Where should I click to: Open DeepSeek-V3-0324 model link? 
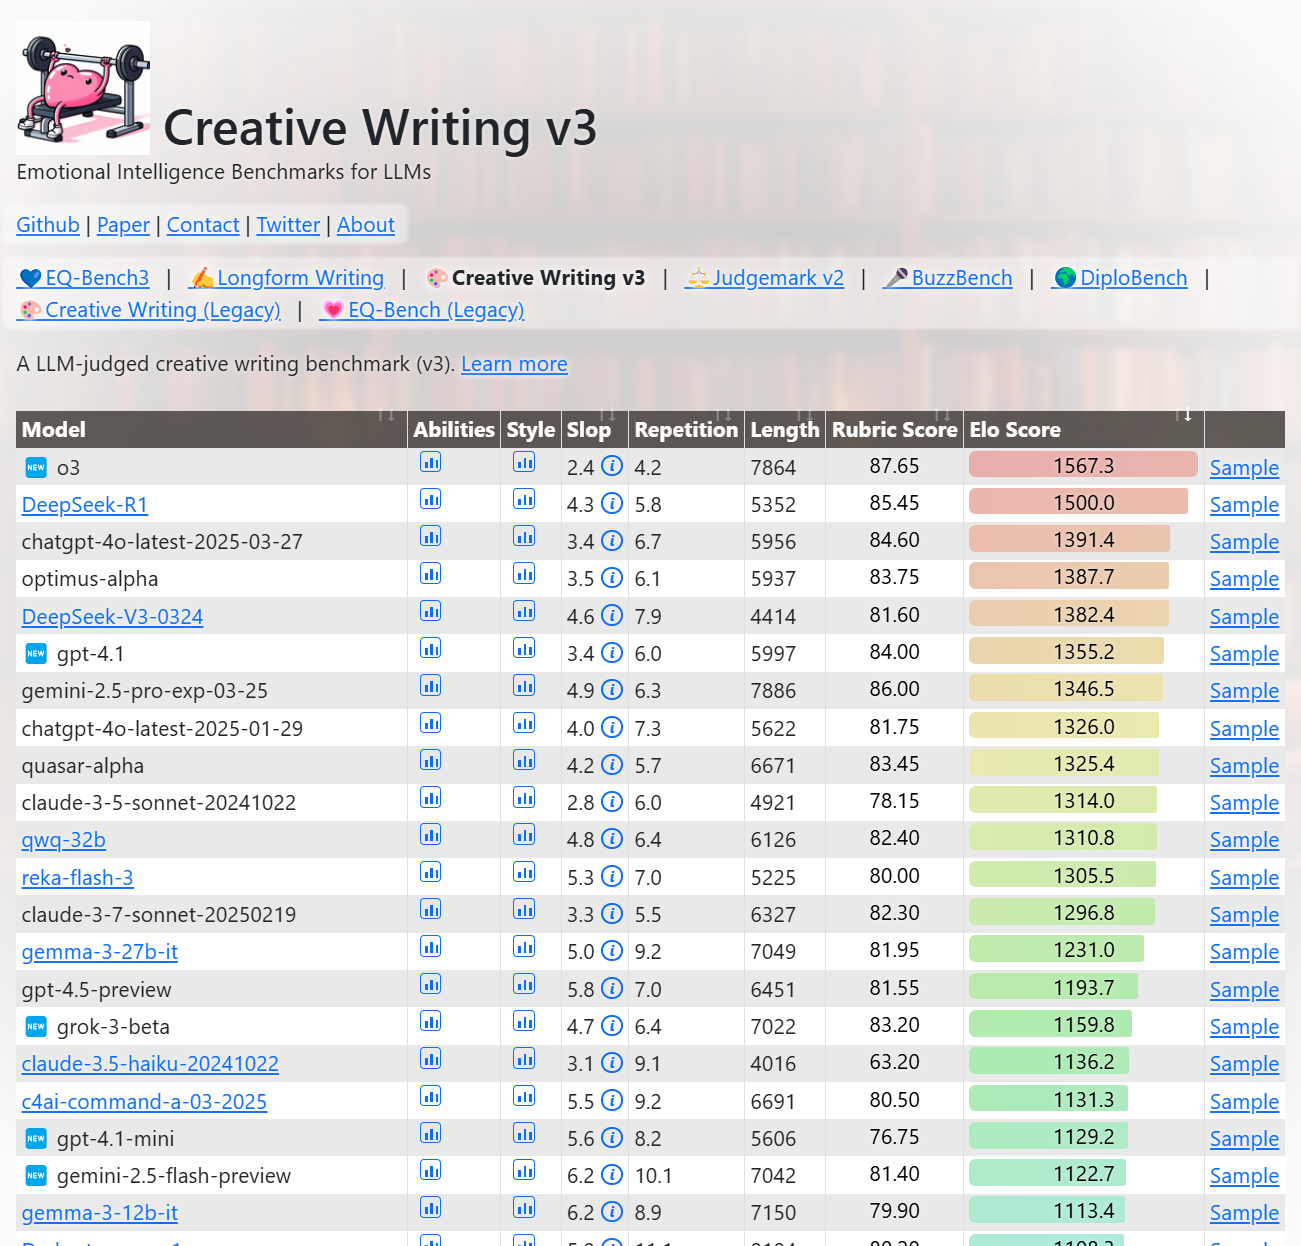pyautogui.click(x=112, y=617)
